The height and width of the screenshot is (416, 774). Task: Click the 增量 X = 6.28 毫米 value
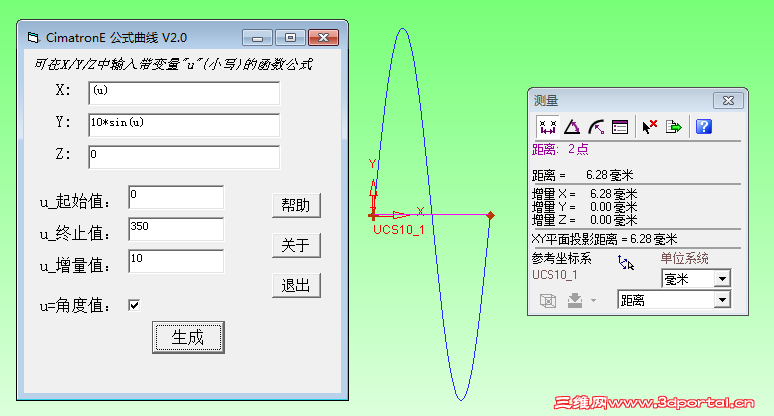(585, 194)
